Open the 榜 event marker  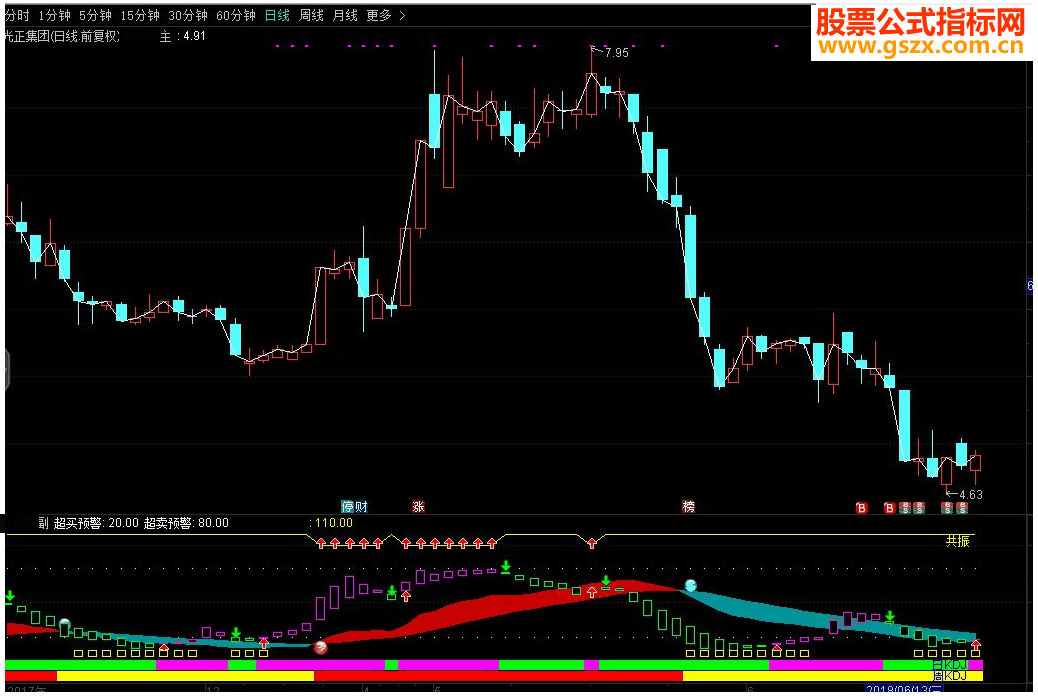click(x=688, y=507)
